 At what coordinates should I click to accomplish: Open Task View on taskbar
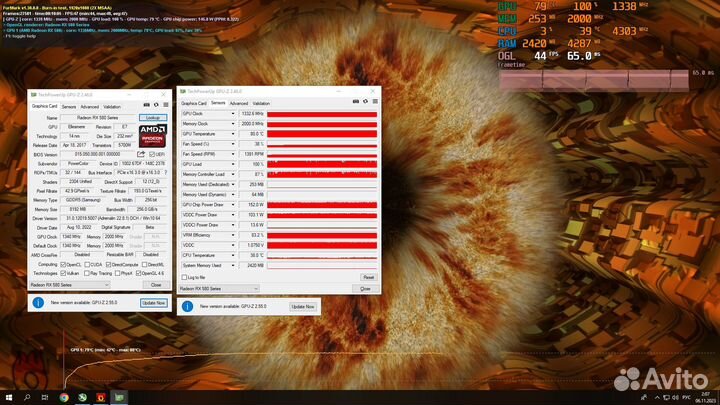tap(45, 397)
